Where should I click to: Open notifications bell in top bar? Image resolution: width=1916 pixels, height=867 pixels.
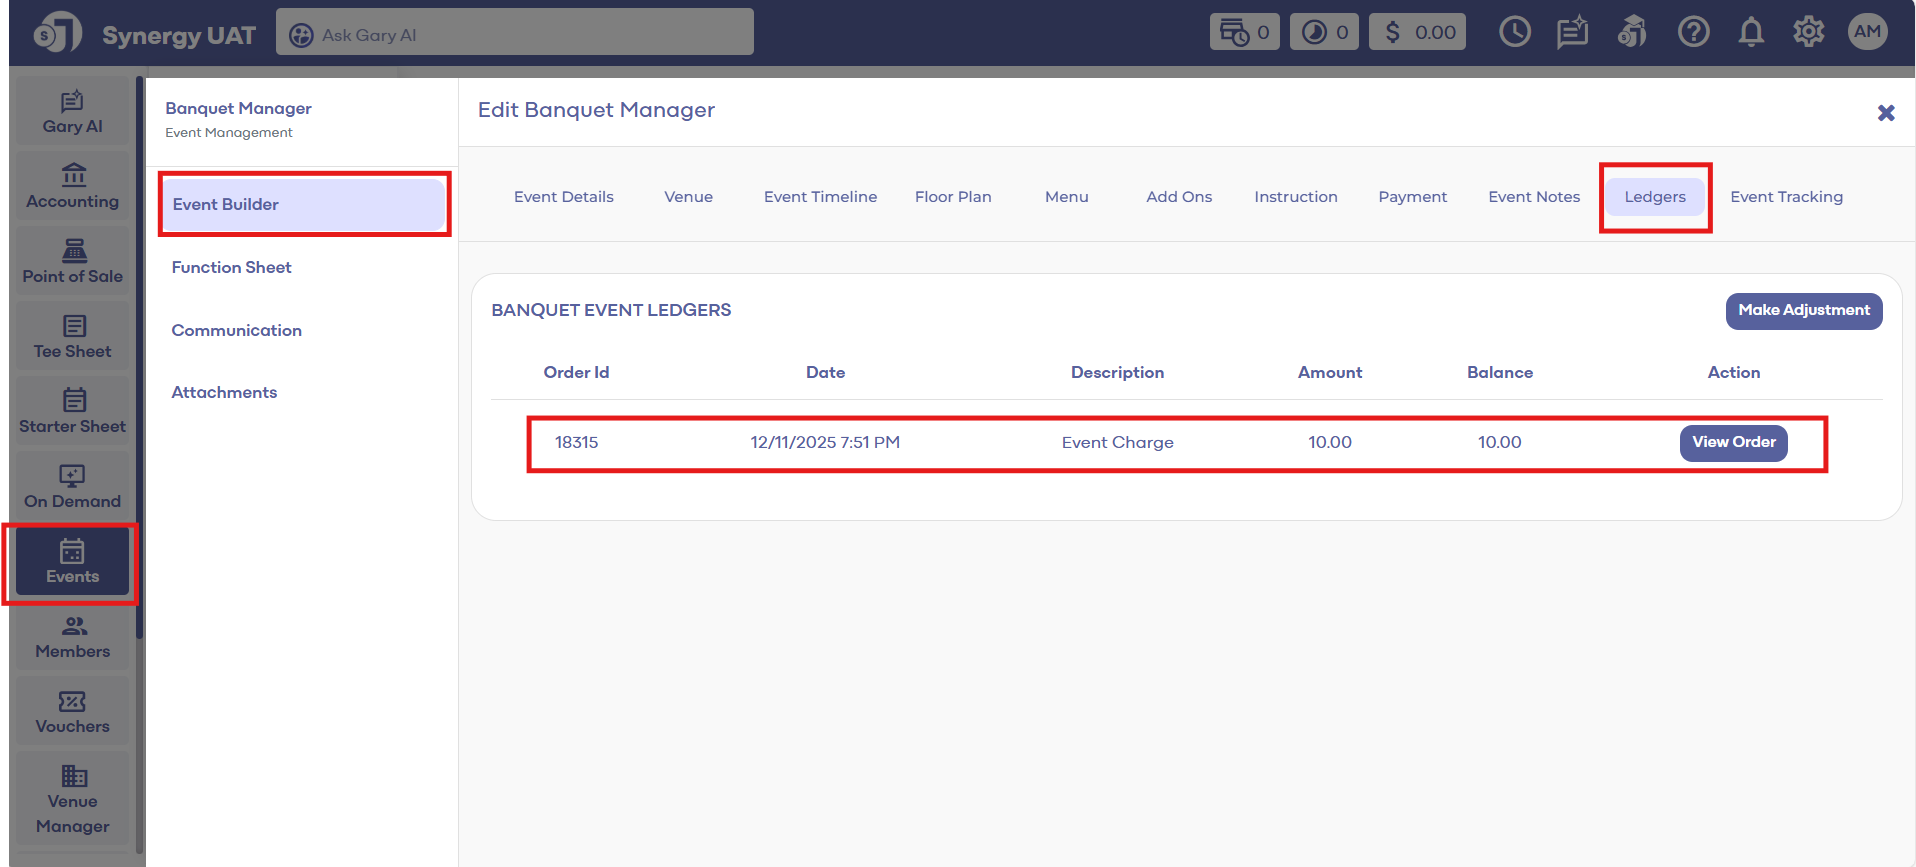(1750, 32)
